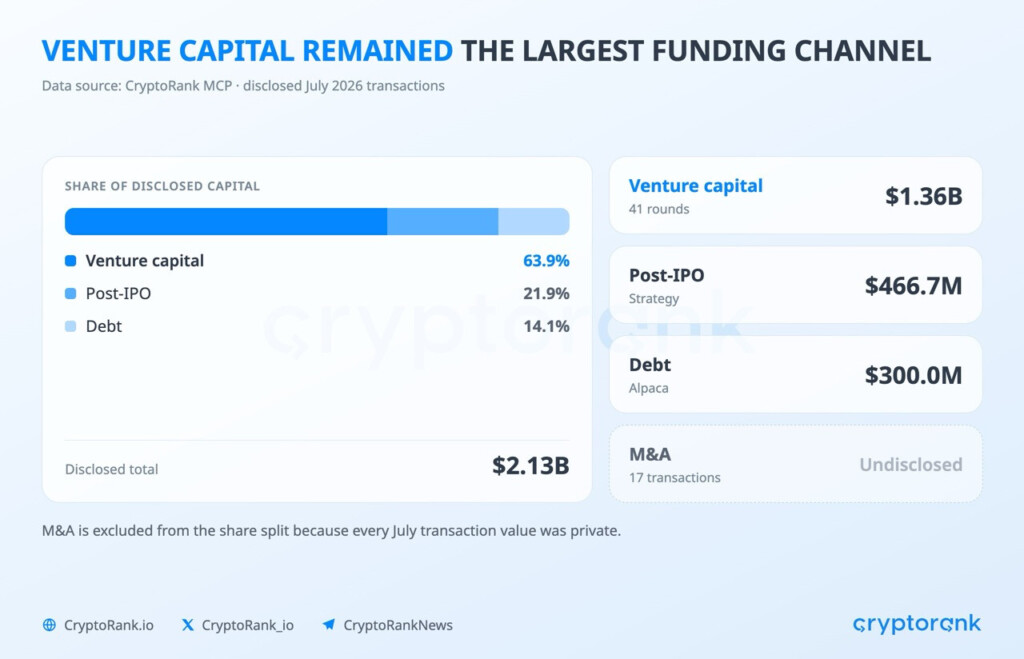The height and width of the screenshot is (659, 1024).
Task: Click the Share of Disclosed Capital heading
Action: click(x=162, y=186)
